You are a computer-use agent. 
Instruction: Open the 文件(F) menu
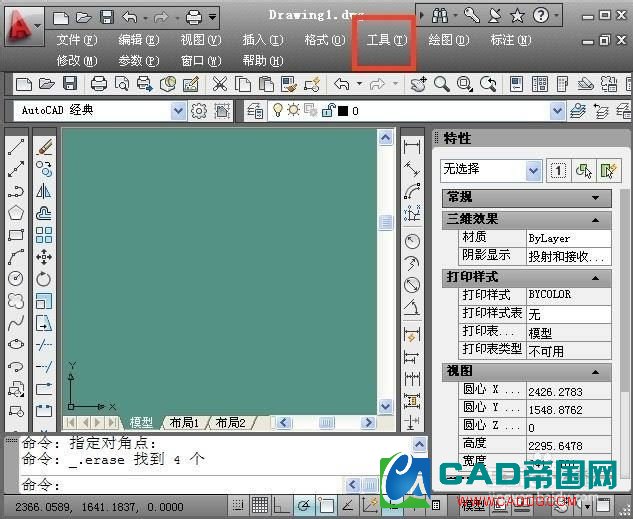click(77, 40)
